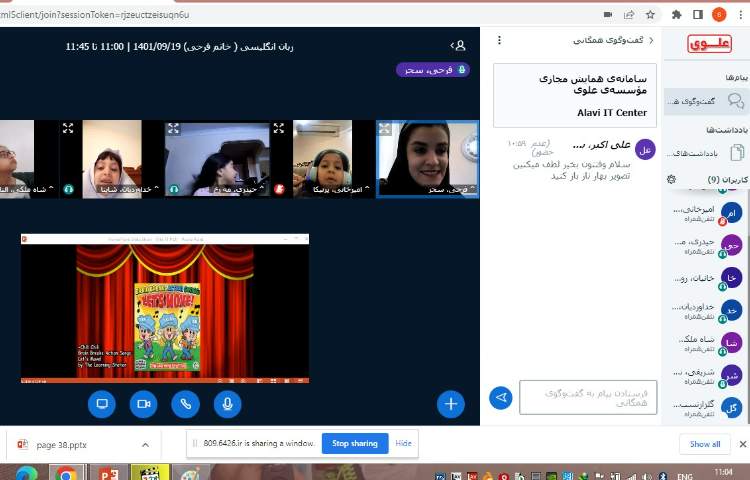The width and height of the screenshot is (750, 480).
Task: Select user شریفی in the users list
Action: (706, 375)
